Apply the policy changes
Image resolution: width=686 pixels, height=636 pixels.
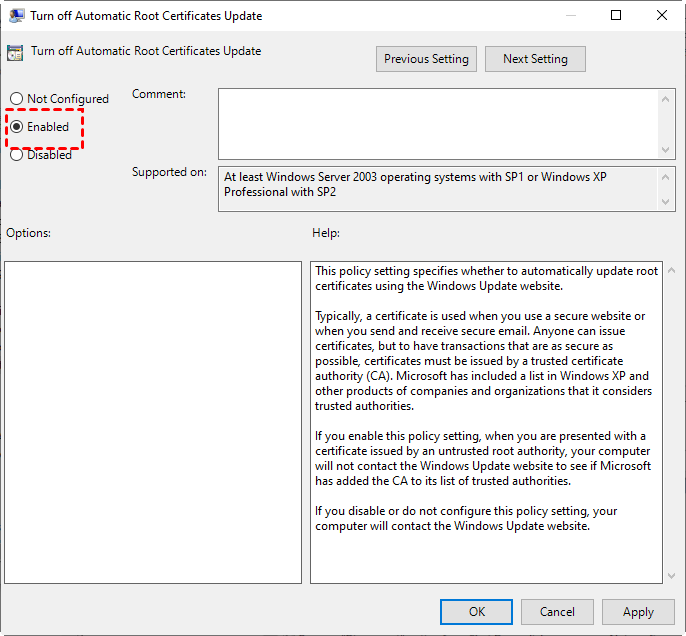(638, 612)
